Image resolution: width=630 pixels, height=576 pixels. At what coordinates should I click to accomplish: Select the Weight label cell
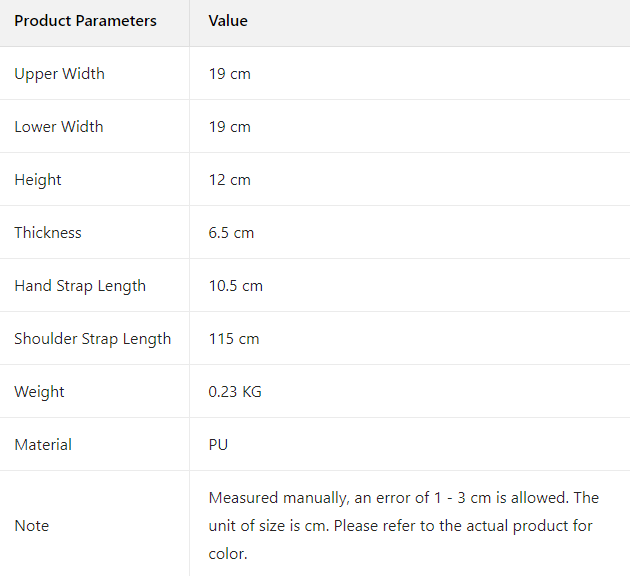[x=40, y=392]
